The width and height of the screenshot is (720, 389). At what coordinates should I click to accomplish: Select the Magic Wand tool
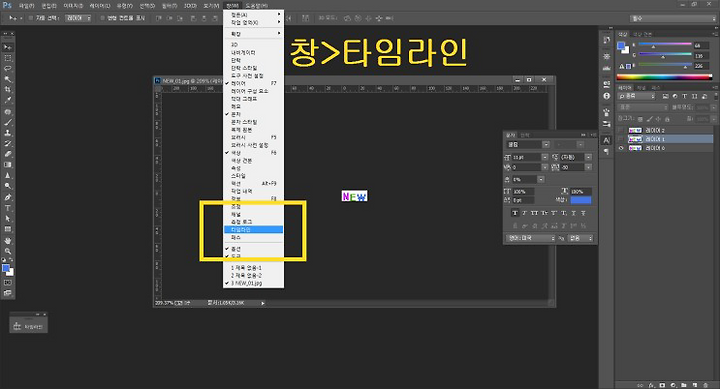pyautogui.click(x=8, y=79)
